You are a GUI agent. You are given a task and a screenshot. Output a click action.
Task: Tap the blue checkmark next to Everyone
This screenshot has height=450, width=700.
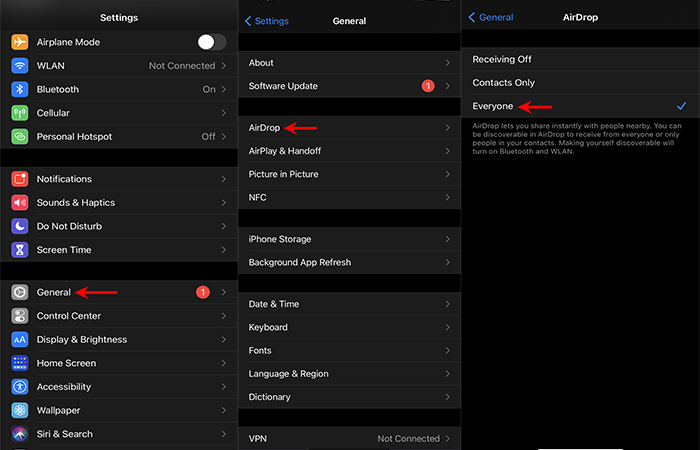click(x=681, y=106)
